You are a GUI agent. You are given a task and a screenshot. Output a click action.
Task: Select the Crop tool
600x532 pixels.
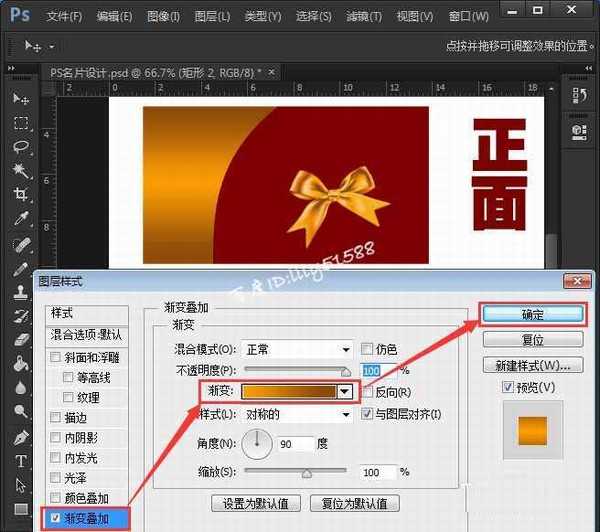click(20, 195)
